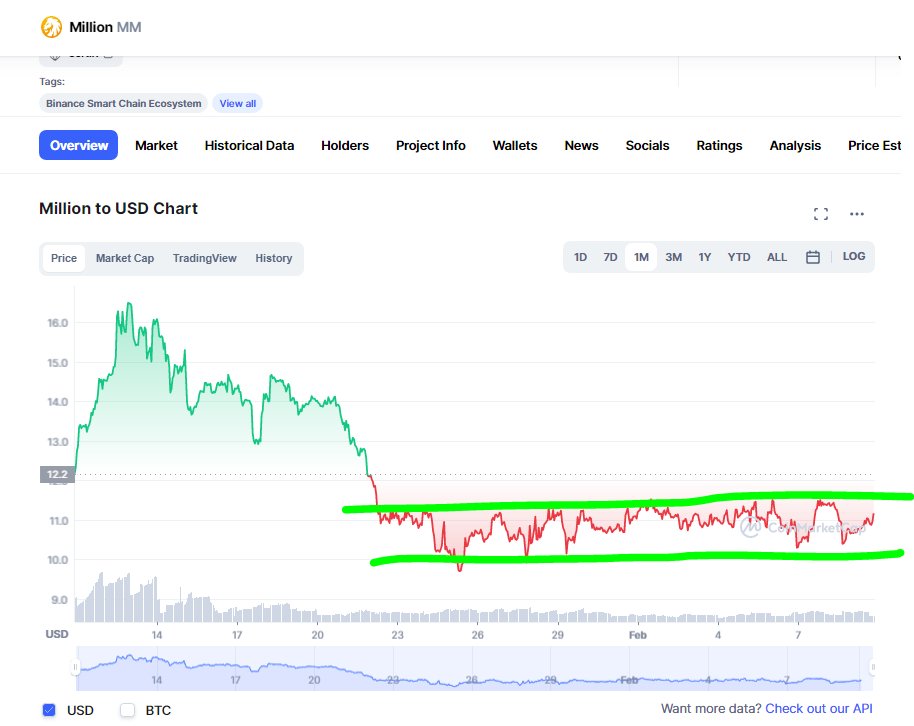Set chart range to 3M
Viewport: 914px width, 726px height.
pyautogui.click(x=673, y=257)
